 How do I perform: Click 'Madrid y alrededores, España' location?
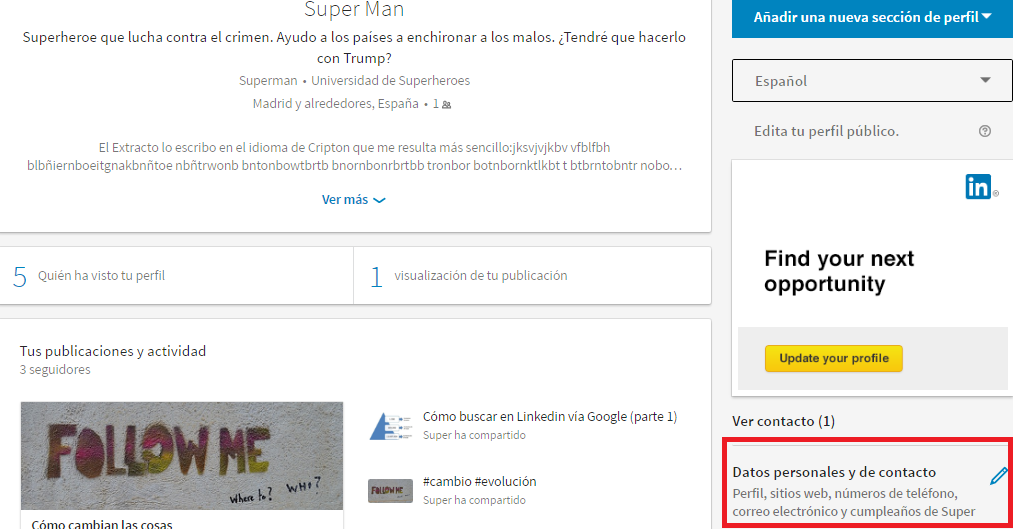coord(335,104)
